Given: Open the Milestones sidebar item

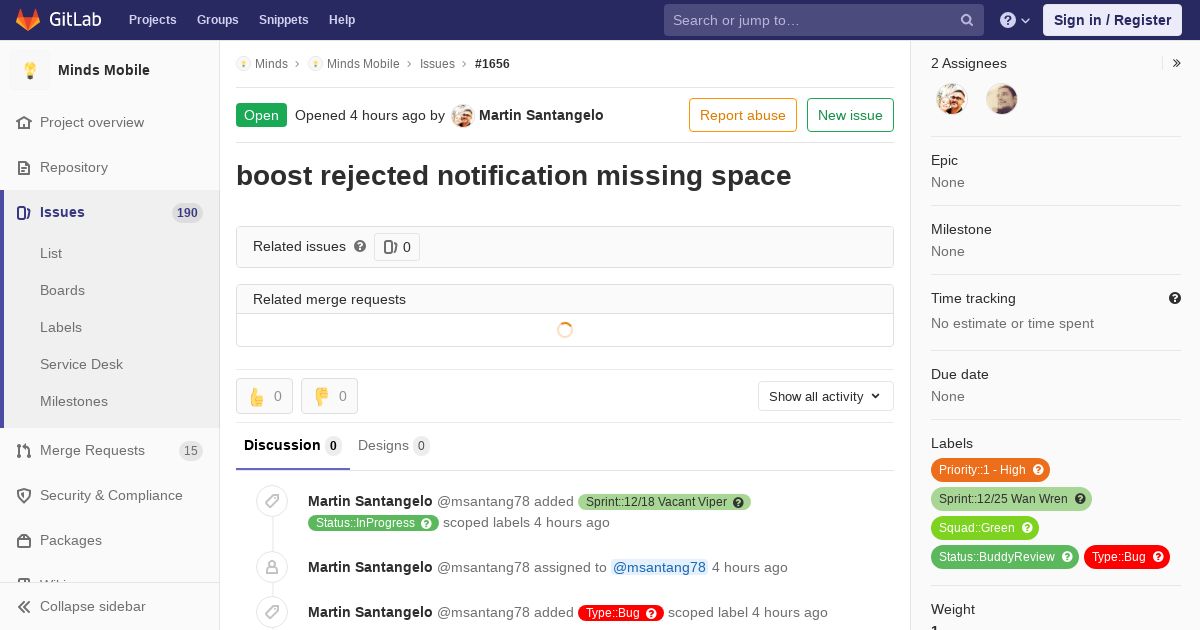Looking at the screenshot, I should tap(74, 401).
